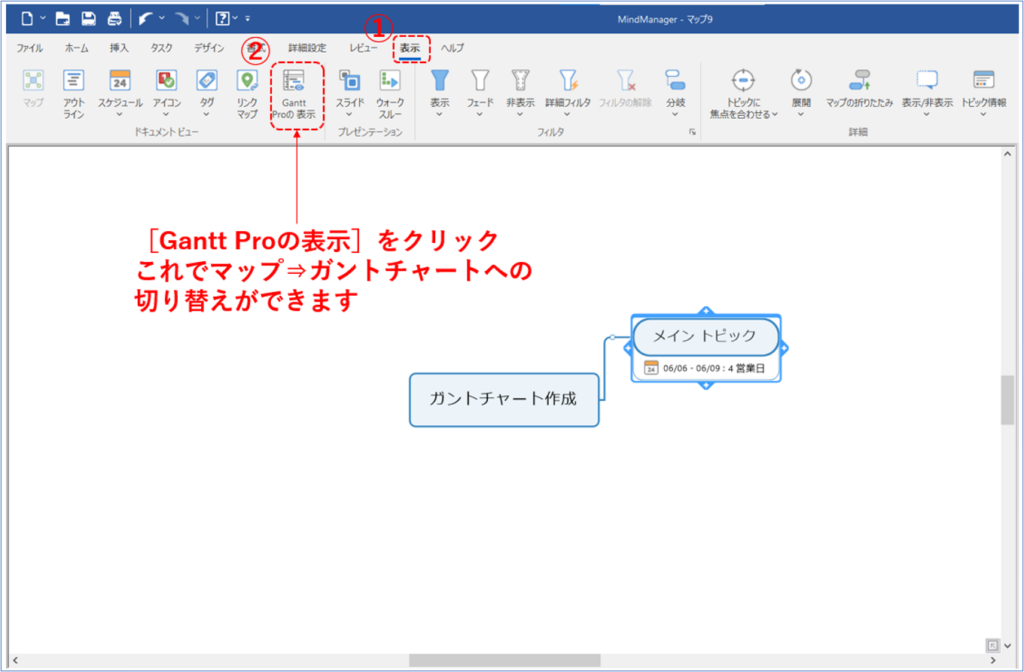Print the map with the printer icon
Image resolution: width=1024 pixels, height=672 pixels.
(114, 18)
